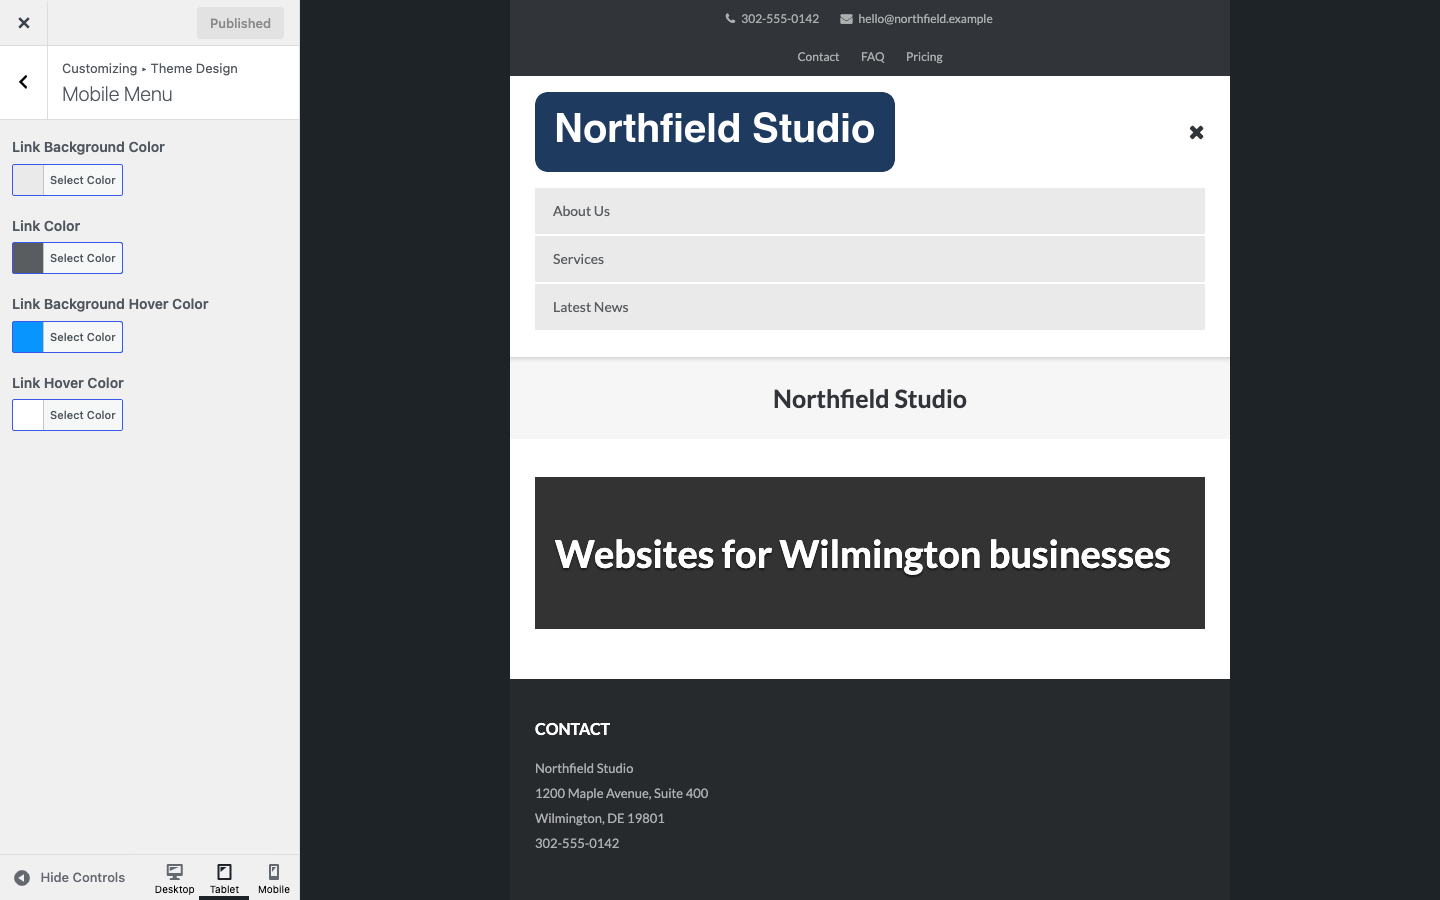1440x900 pixels.
Task: Click the 302-555-0142 number in the footer
Action: click(x=577, y=843)
